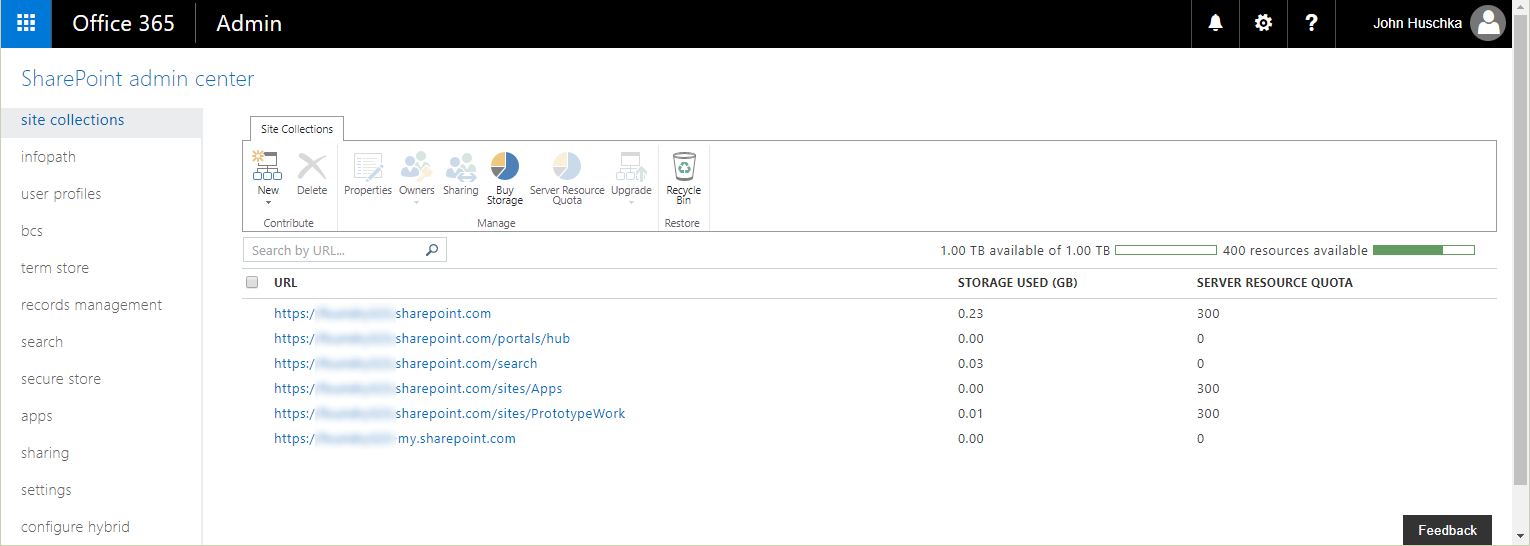Open the Office 365 app launcher grid
The width and height of the screenshot is (1530, 546).
coord(26,23)
